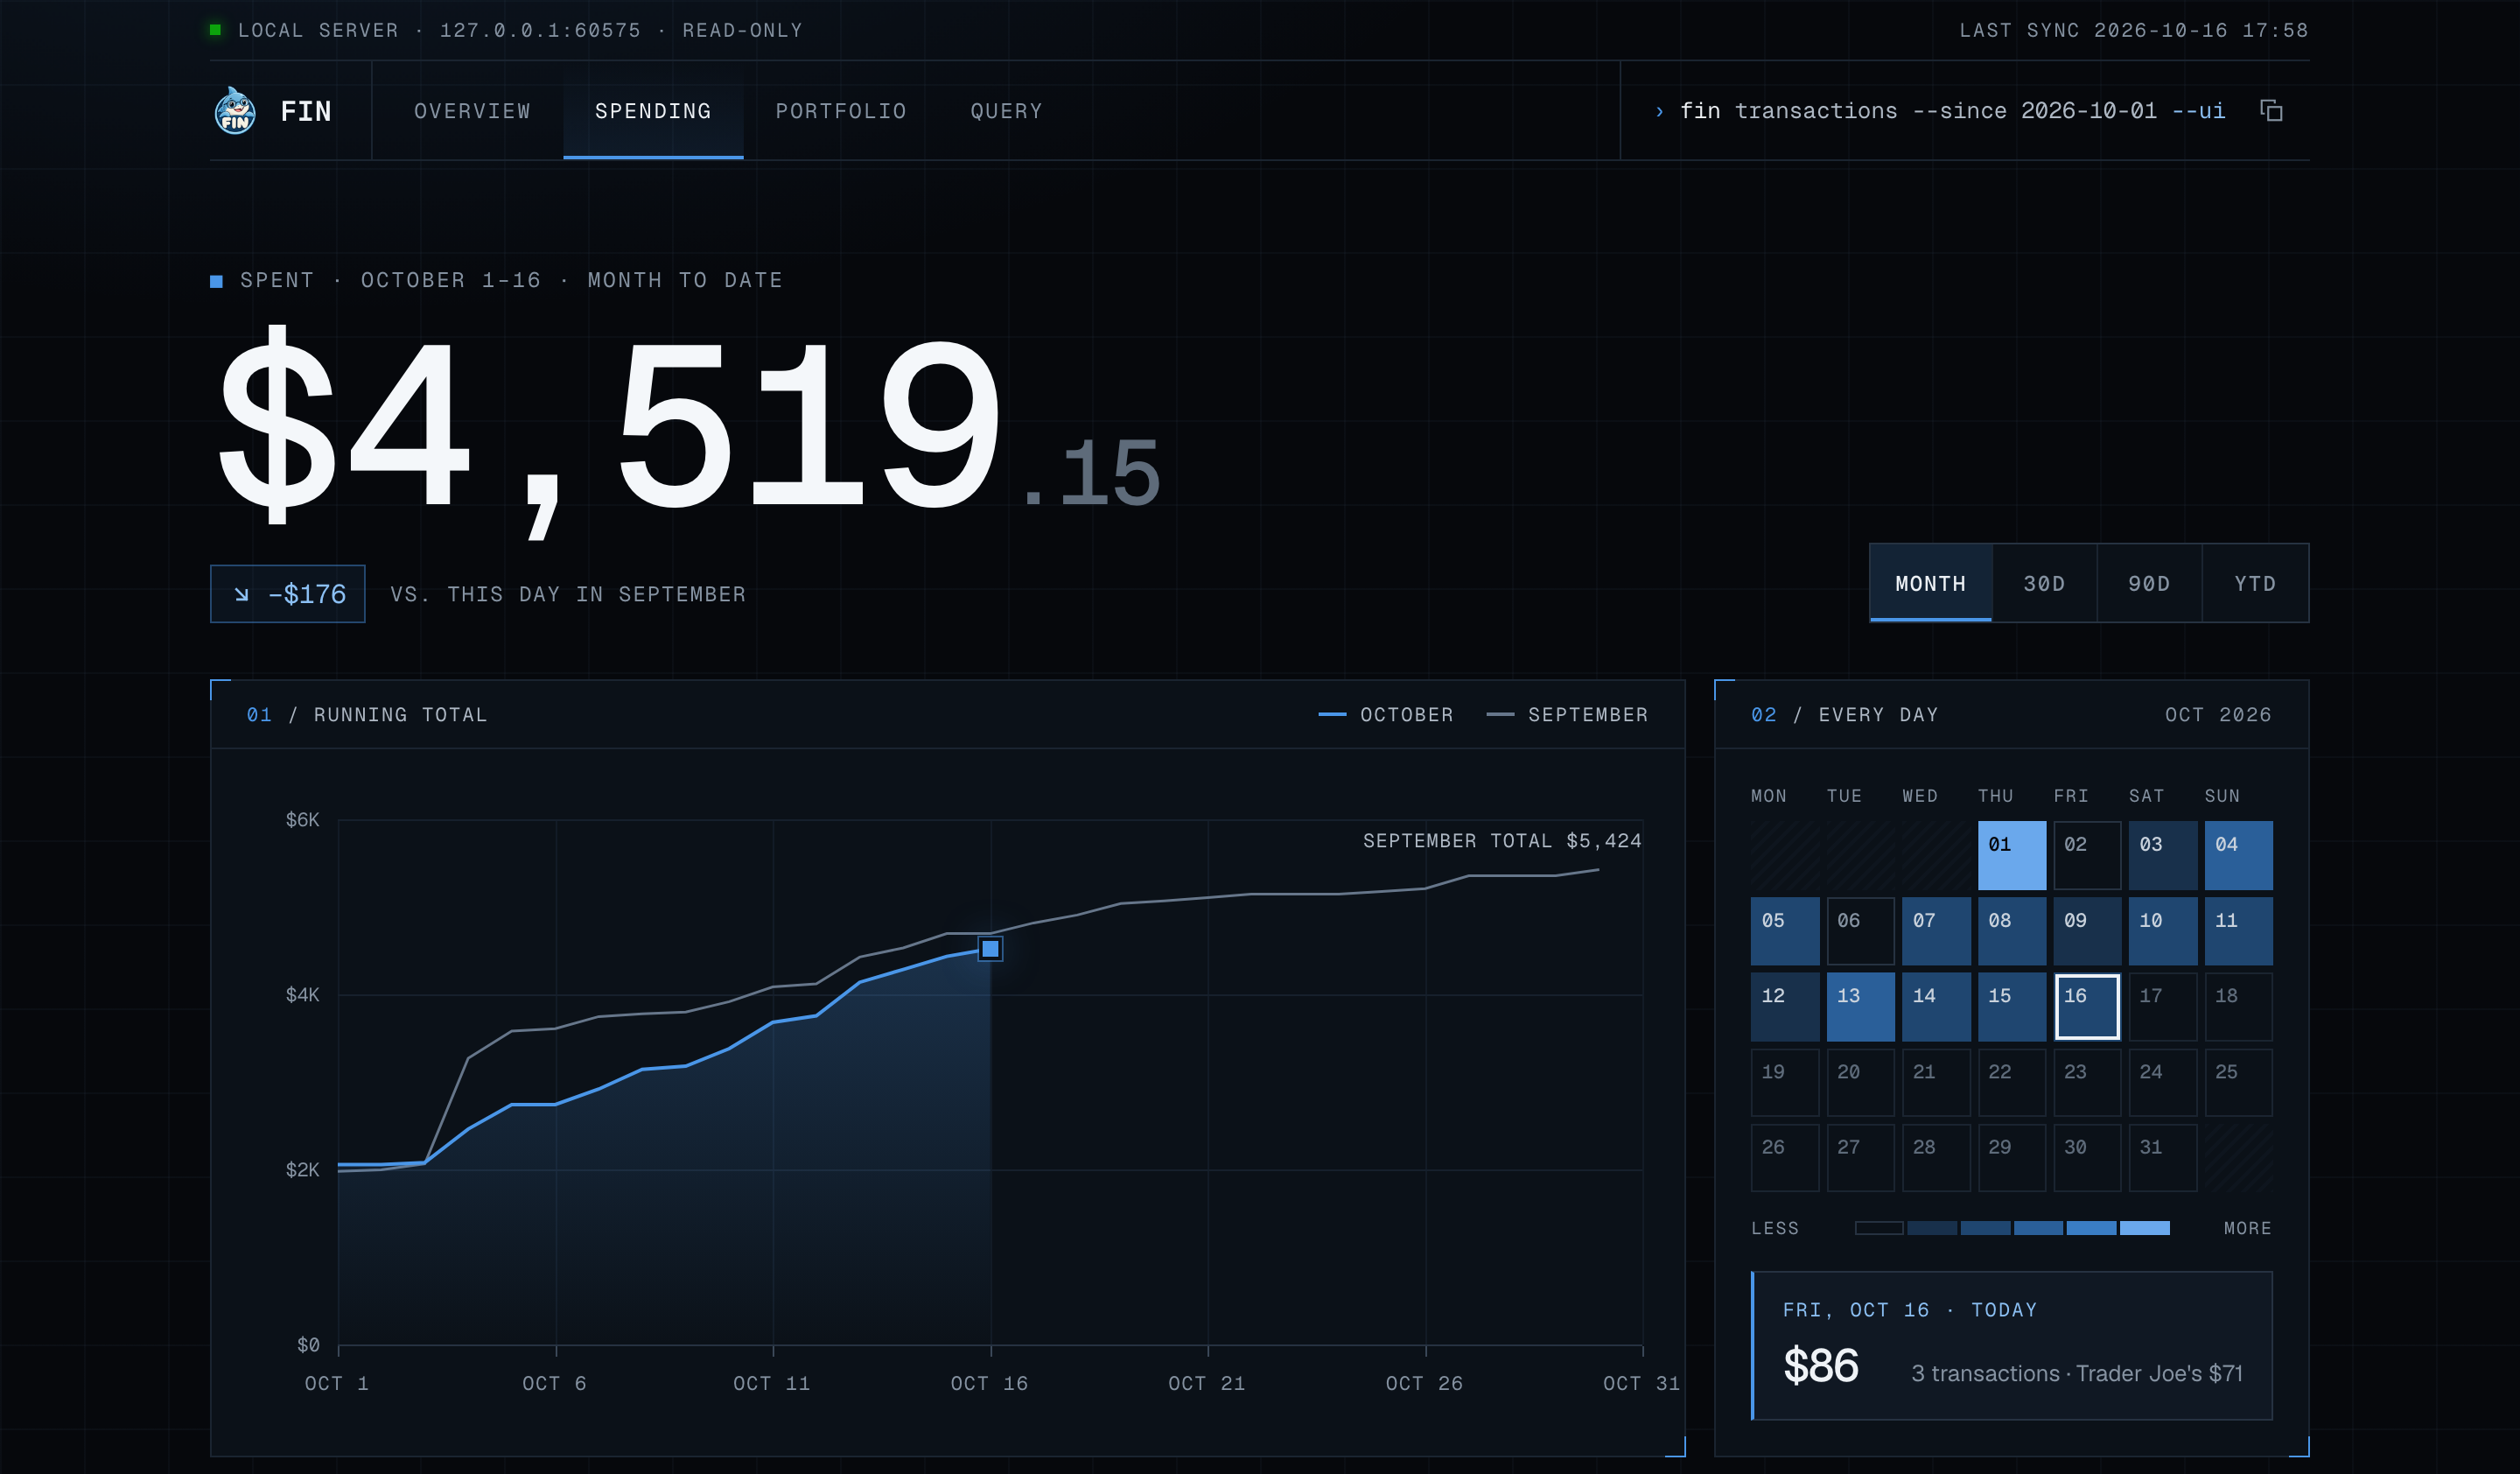Click the FIN shark logo icon
The width and height of the screenshot is (2520, 1474).
235,111
